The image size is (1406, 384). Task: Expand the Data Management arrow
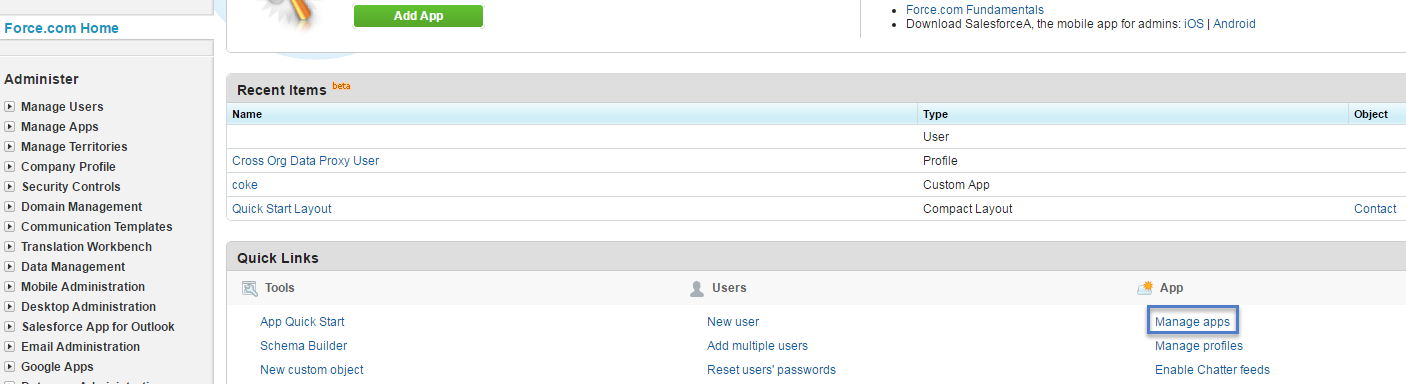click(9, 267)
